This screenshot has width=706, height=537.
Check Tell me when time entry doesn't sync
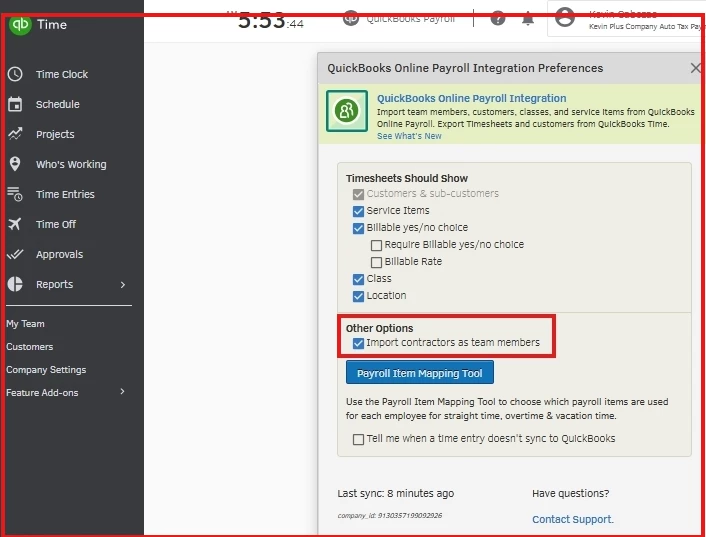pos(358,439)
